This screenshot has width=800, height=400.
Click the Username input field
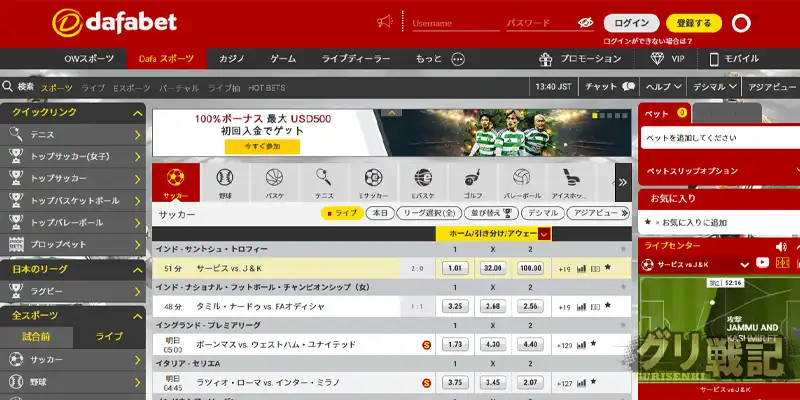tap(456, 23)
